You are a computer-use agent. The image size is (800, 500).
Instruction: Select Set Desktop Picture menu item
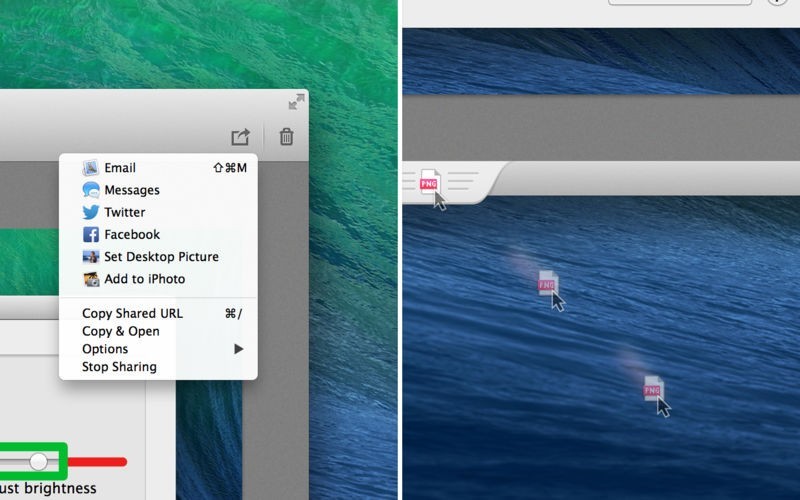coord(161,257)
